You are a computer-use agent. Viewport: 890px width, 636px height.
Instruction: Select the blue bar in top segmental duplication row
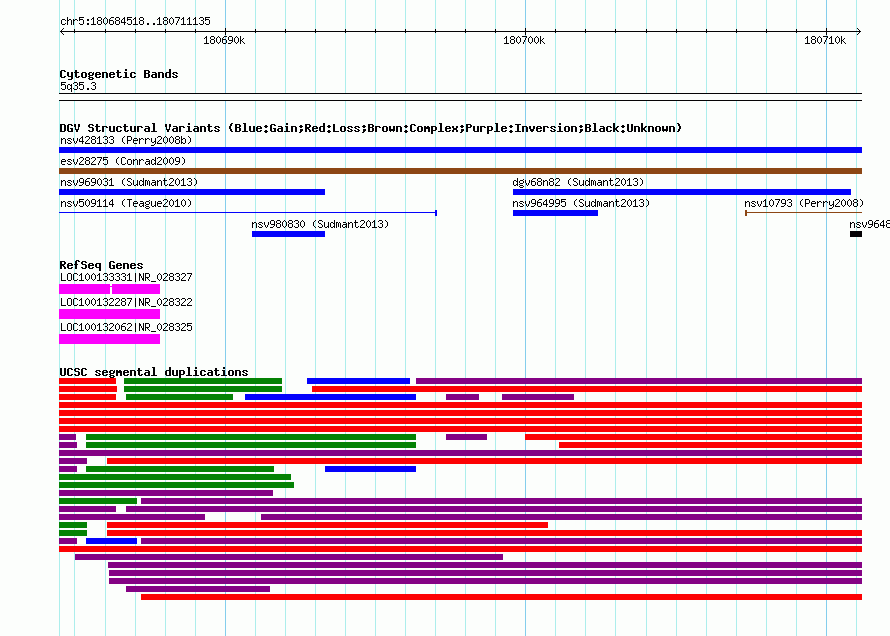358,381
